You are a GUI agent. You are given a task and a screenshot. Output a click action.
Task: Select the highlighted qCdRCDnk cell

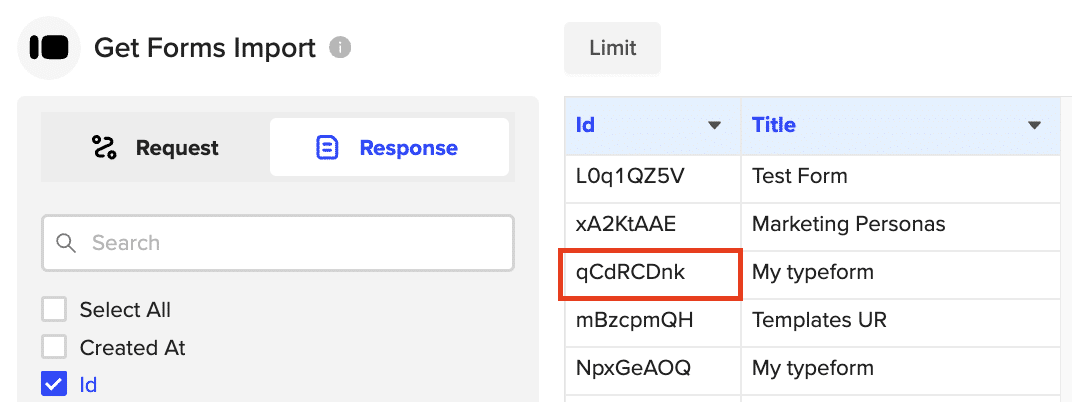(651, 273)
